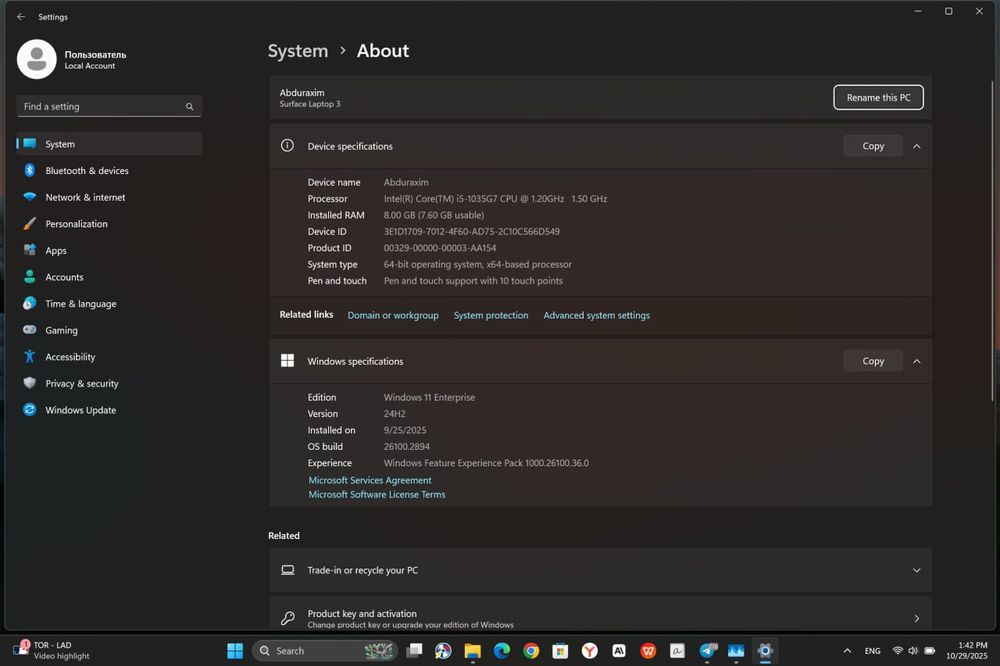
Task: Expand Trade-in or recycle your PC
Action: [600, 570]
